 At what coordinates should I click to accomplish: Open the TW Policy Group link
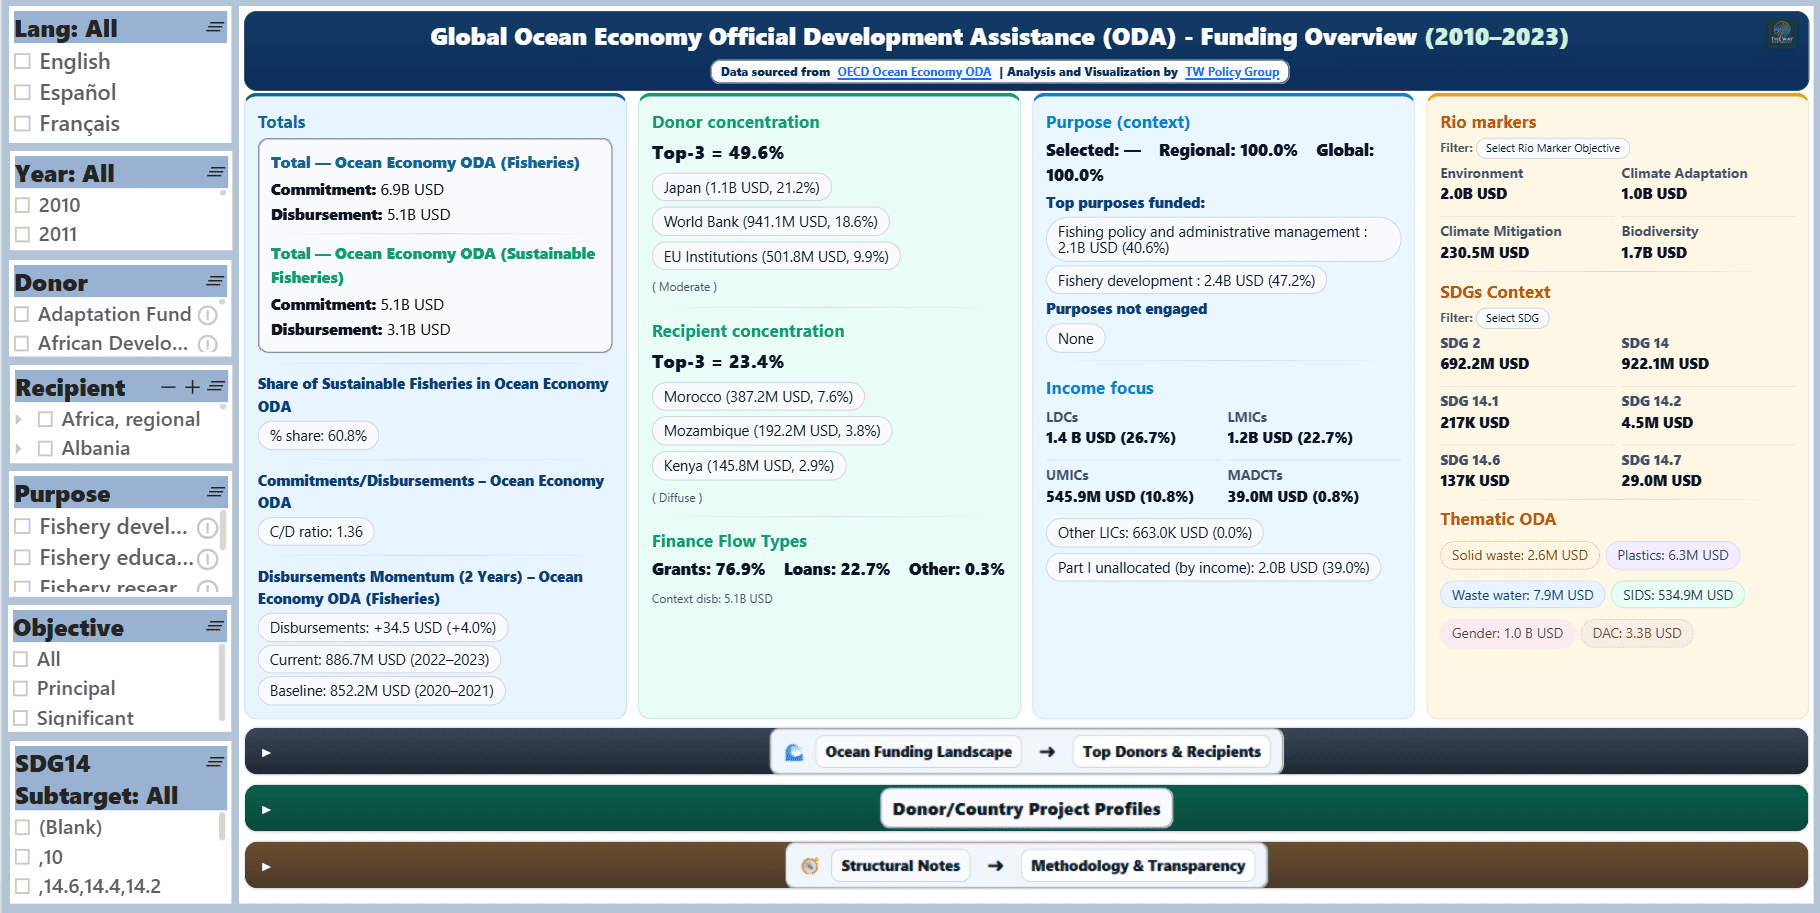[1232, 72]
